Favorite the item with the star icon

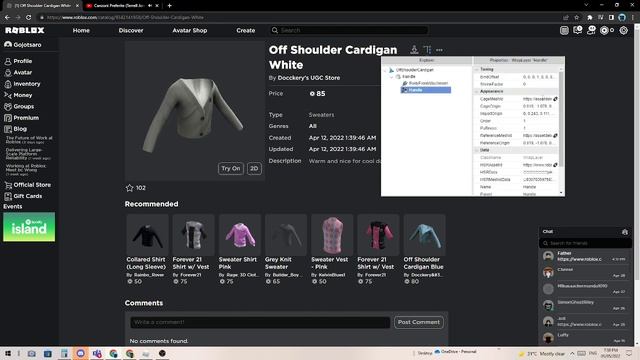(129, 188)
